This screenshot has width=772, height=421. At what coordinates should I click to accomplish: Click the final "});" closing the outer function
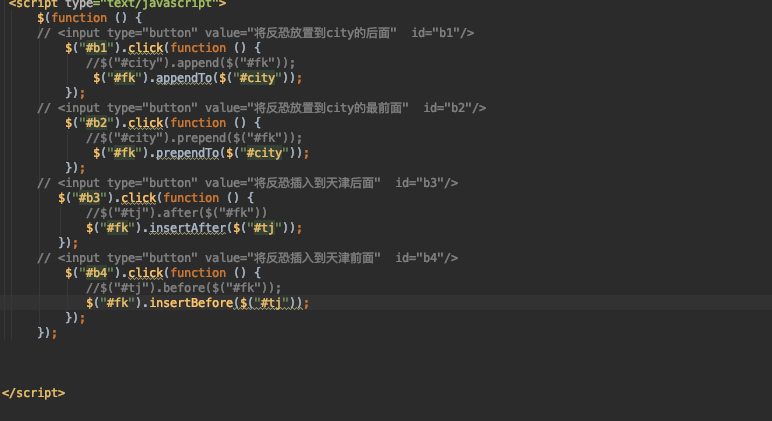click(x=47, y=333)
